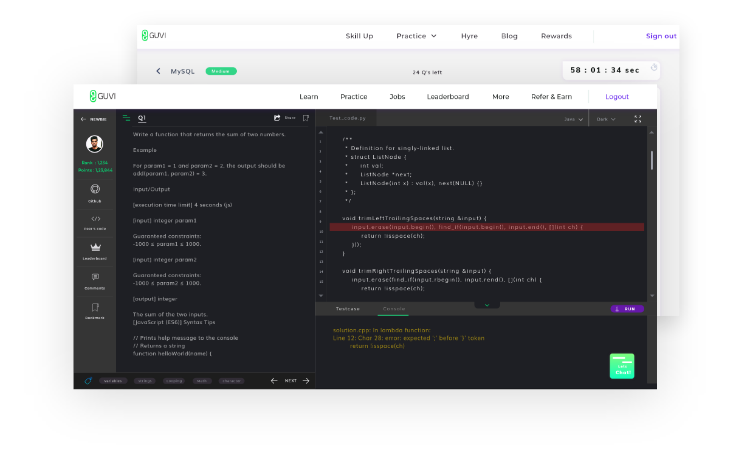Open the user profile avatar
The width and height of the screenshot is (731, 469).
pos(95,144)
